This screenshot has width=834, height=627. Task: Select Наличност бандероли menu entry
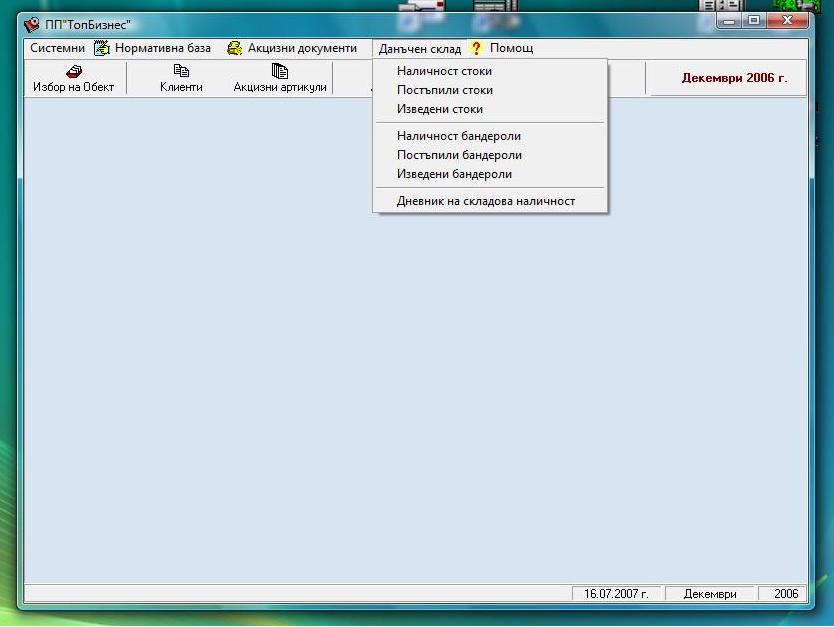490,136
